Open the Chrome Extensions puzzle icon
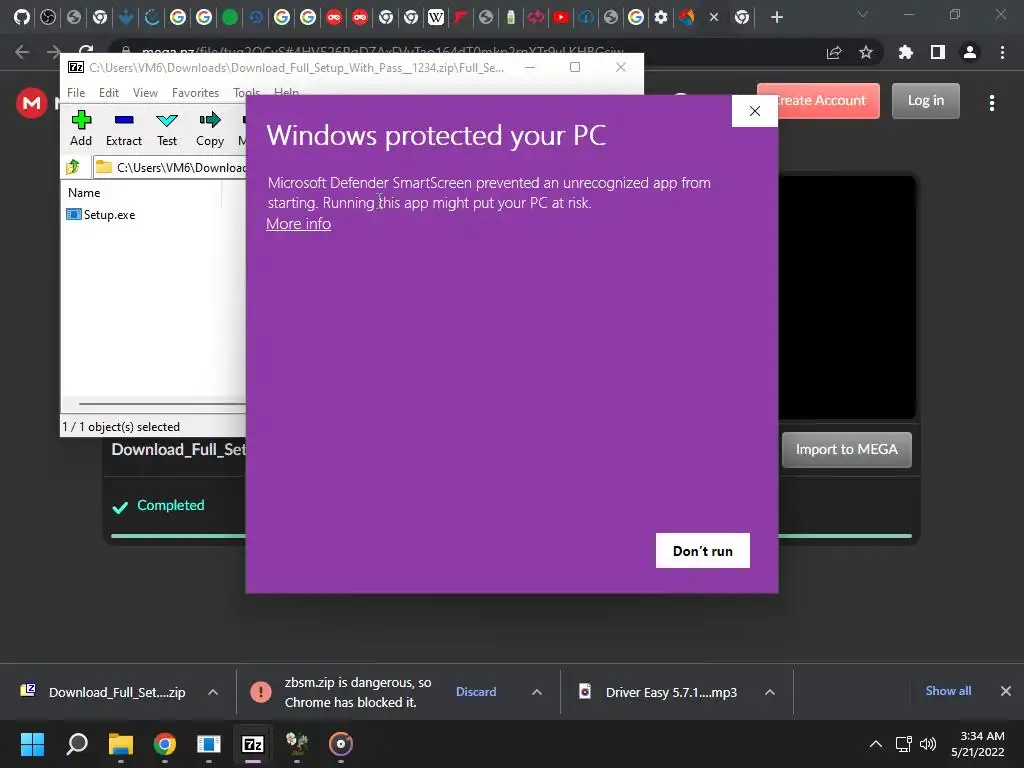Viewport: 1024px width, 768px height. [x=905, y=52]
